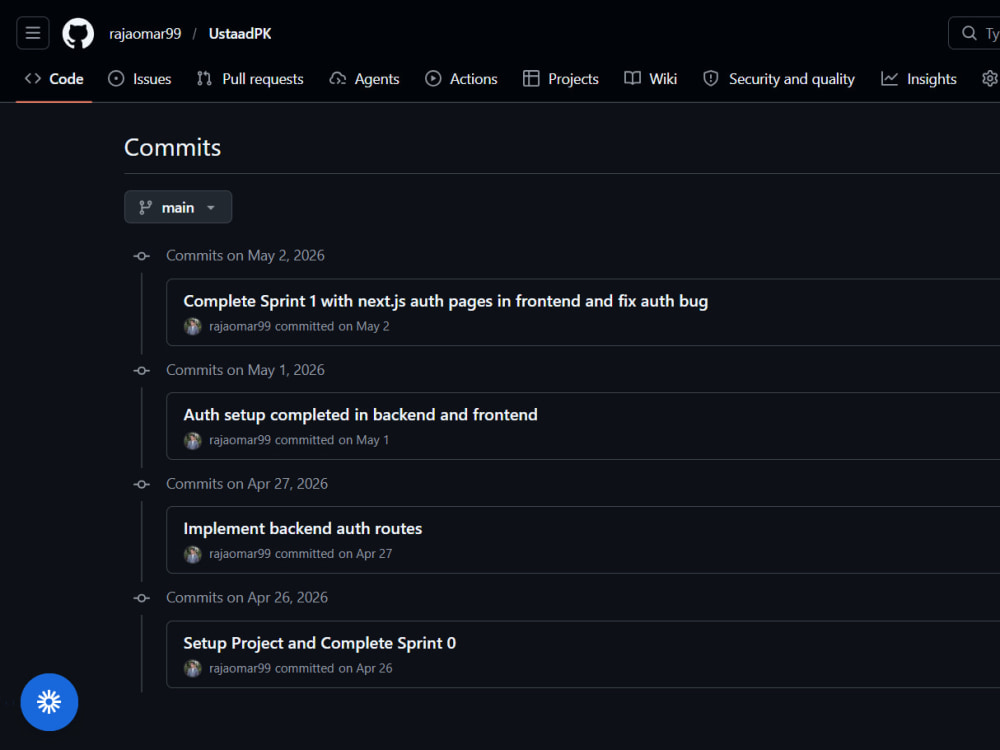Click the search magnifier icon
The height and width of the screenshot is (750, 1000).
click(969, 33)
